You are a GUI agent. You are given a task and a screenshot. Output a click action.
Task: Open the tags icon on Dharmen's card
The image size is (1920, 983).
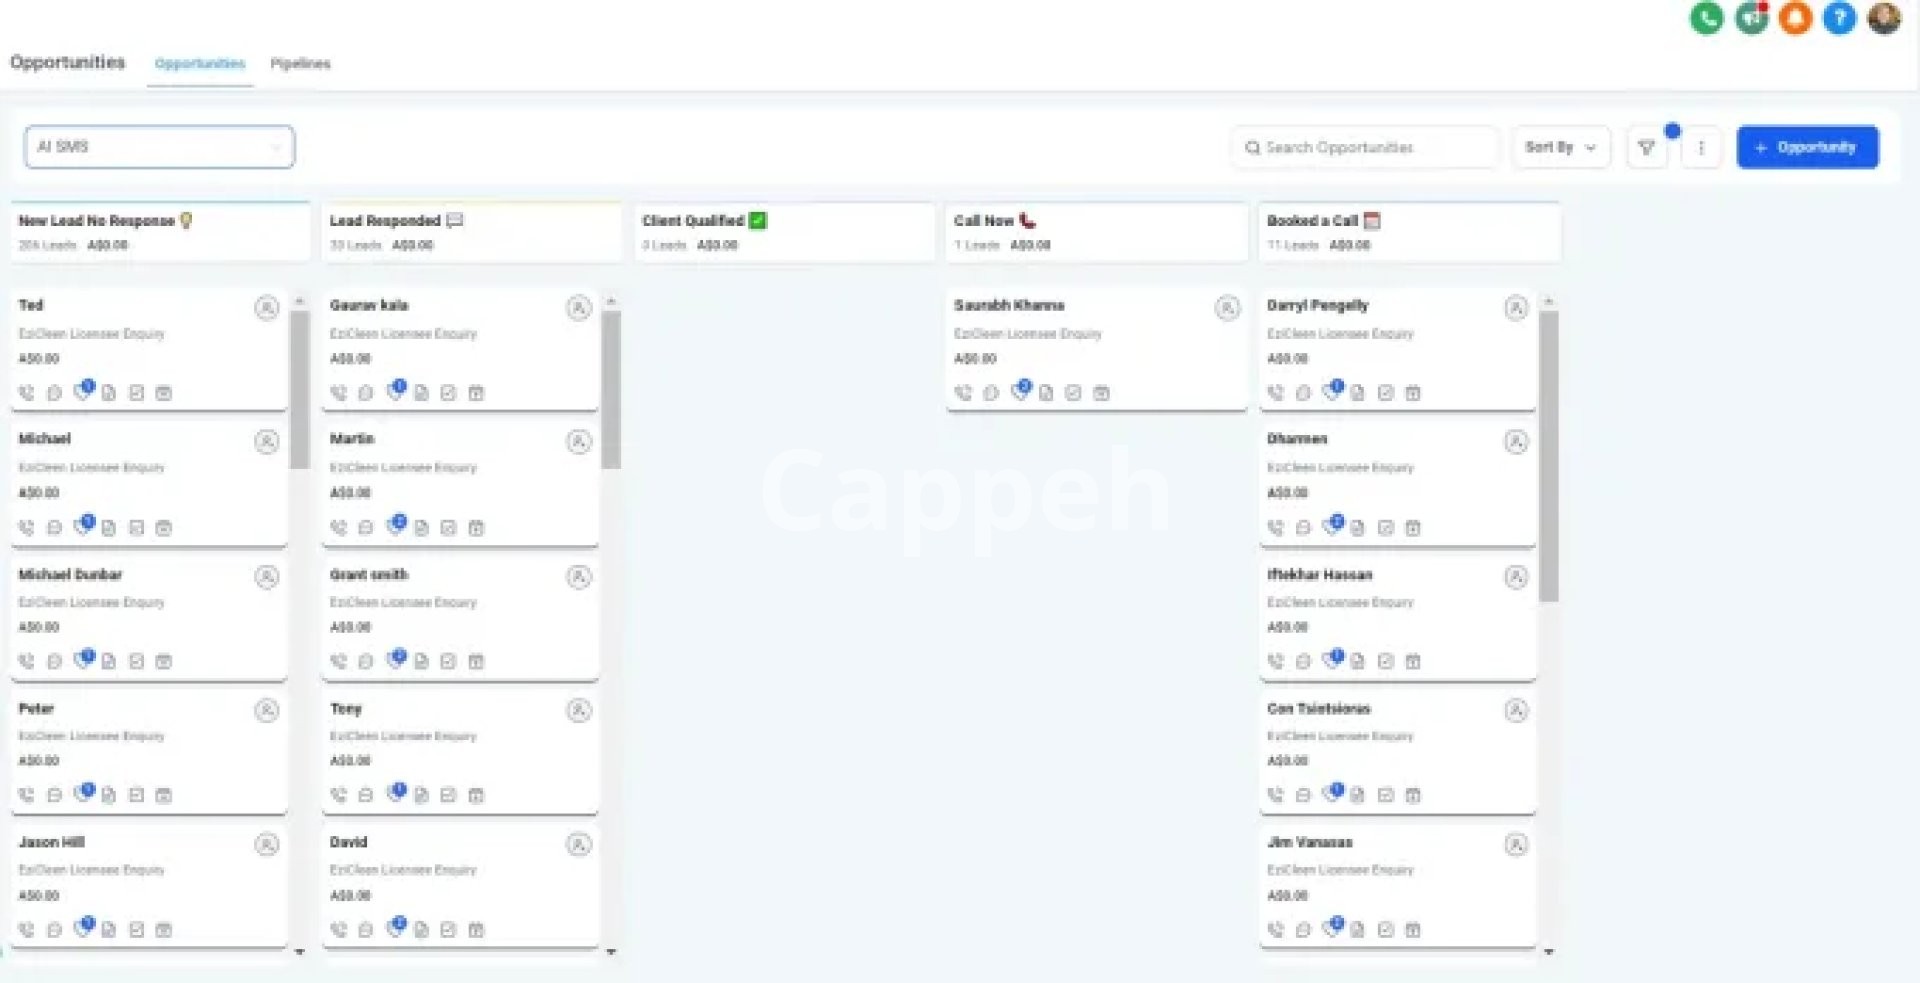point(1331,526)
